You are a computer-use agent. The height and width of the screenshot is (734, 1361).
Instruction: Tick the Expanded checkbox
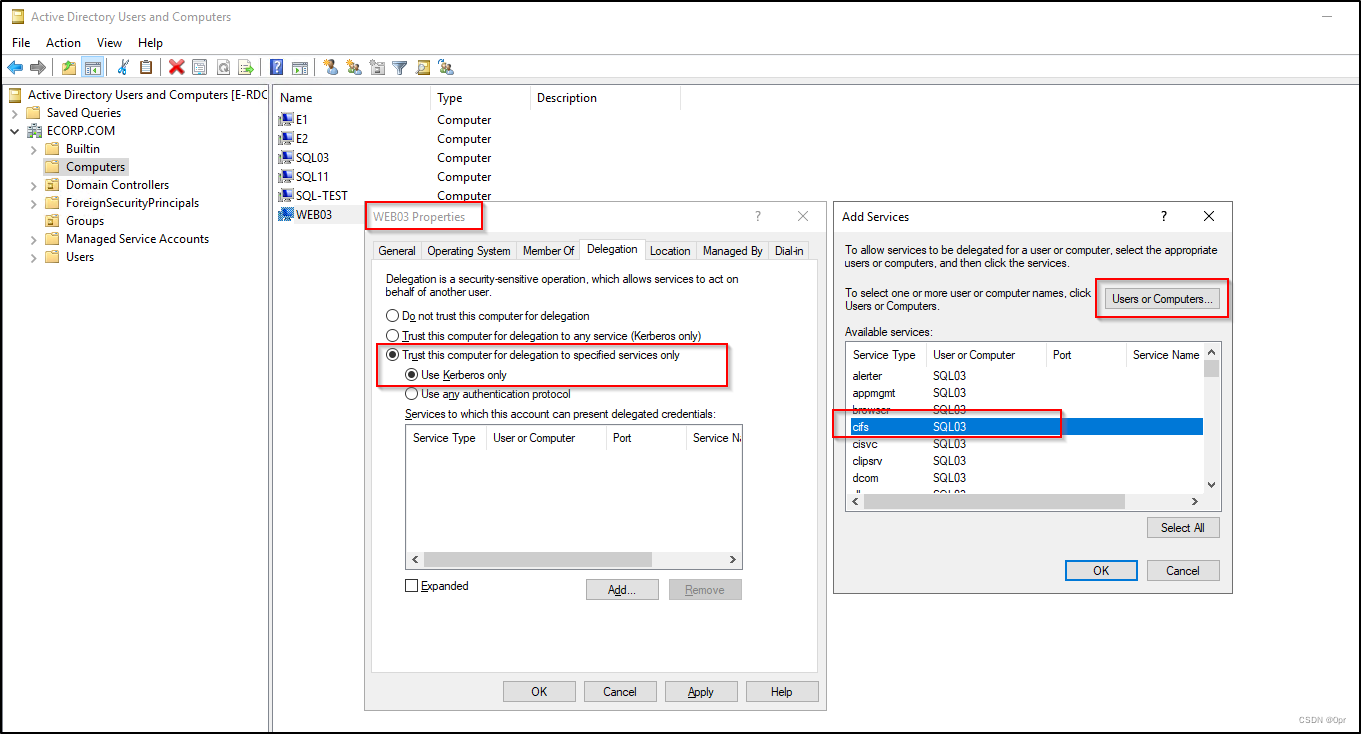click(x=411, y=586)
